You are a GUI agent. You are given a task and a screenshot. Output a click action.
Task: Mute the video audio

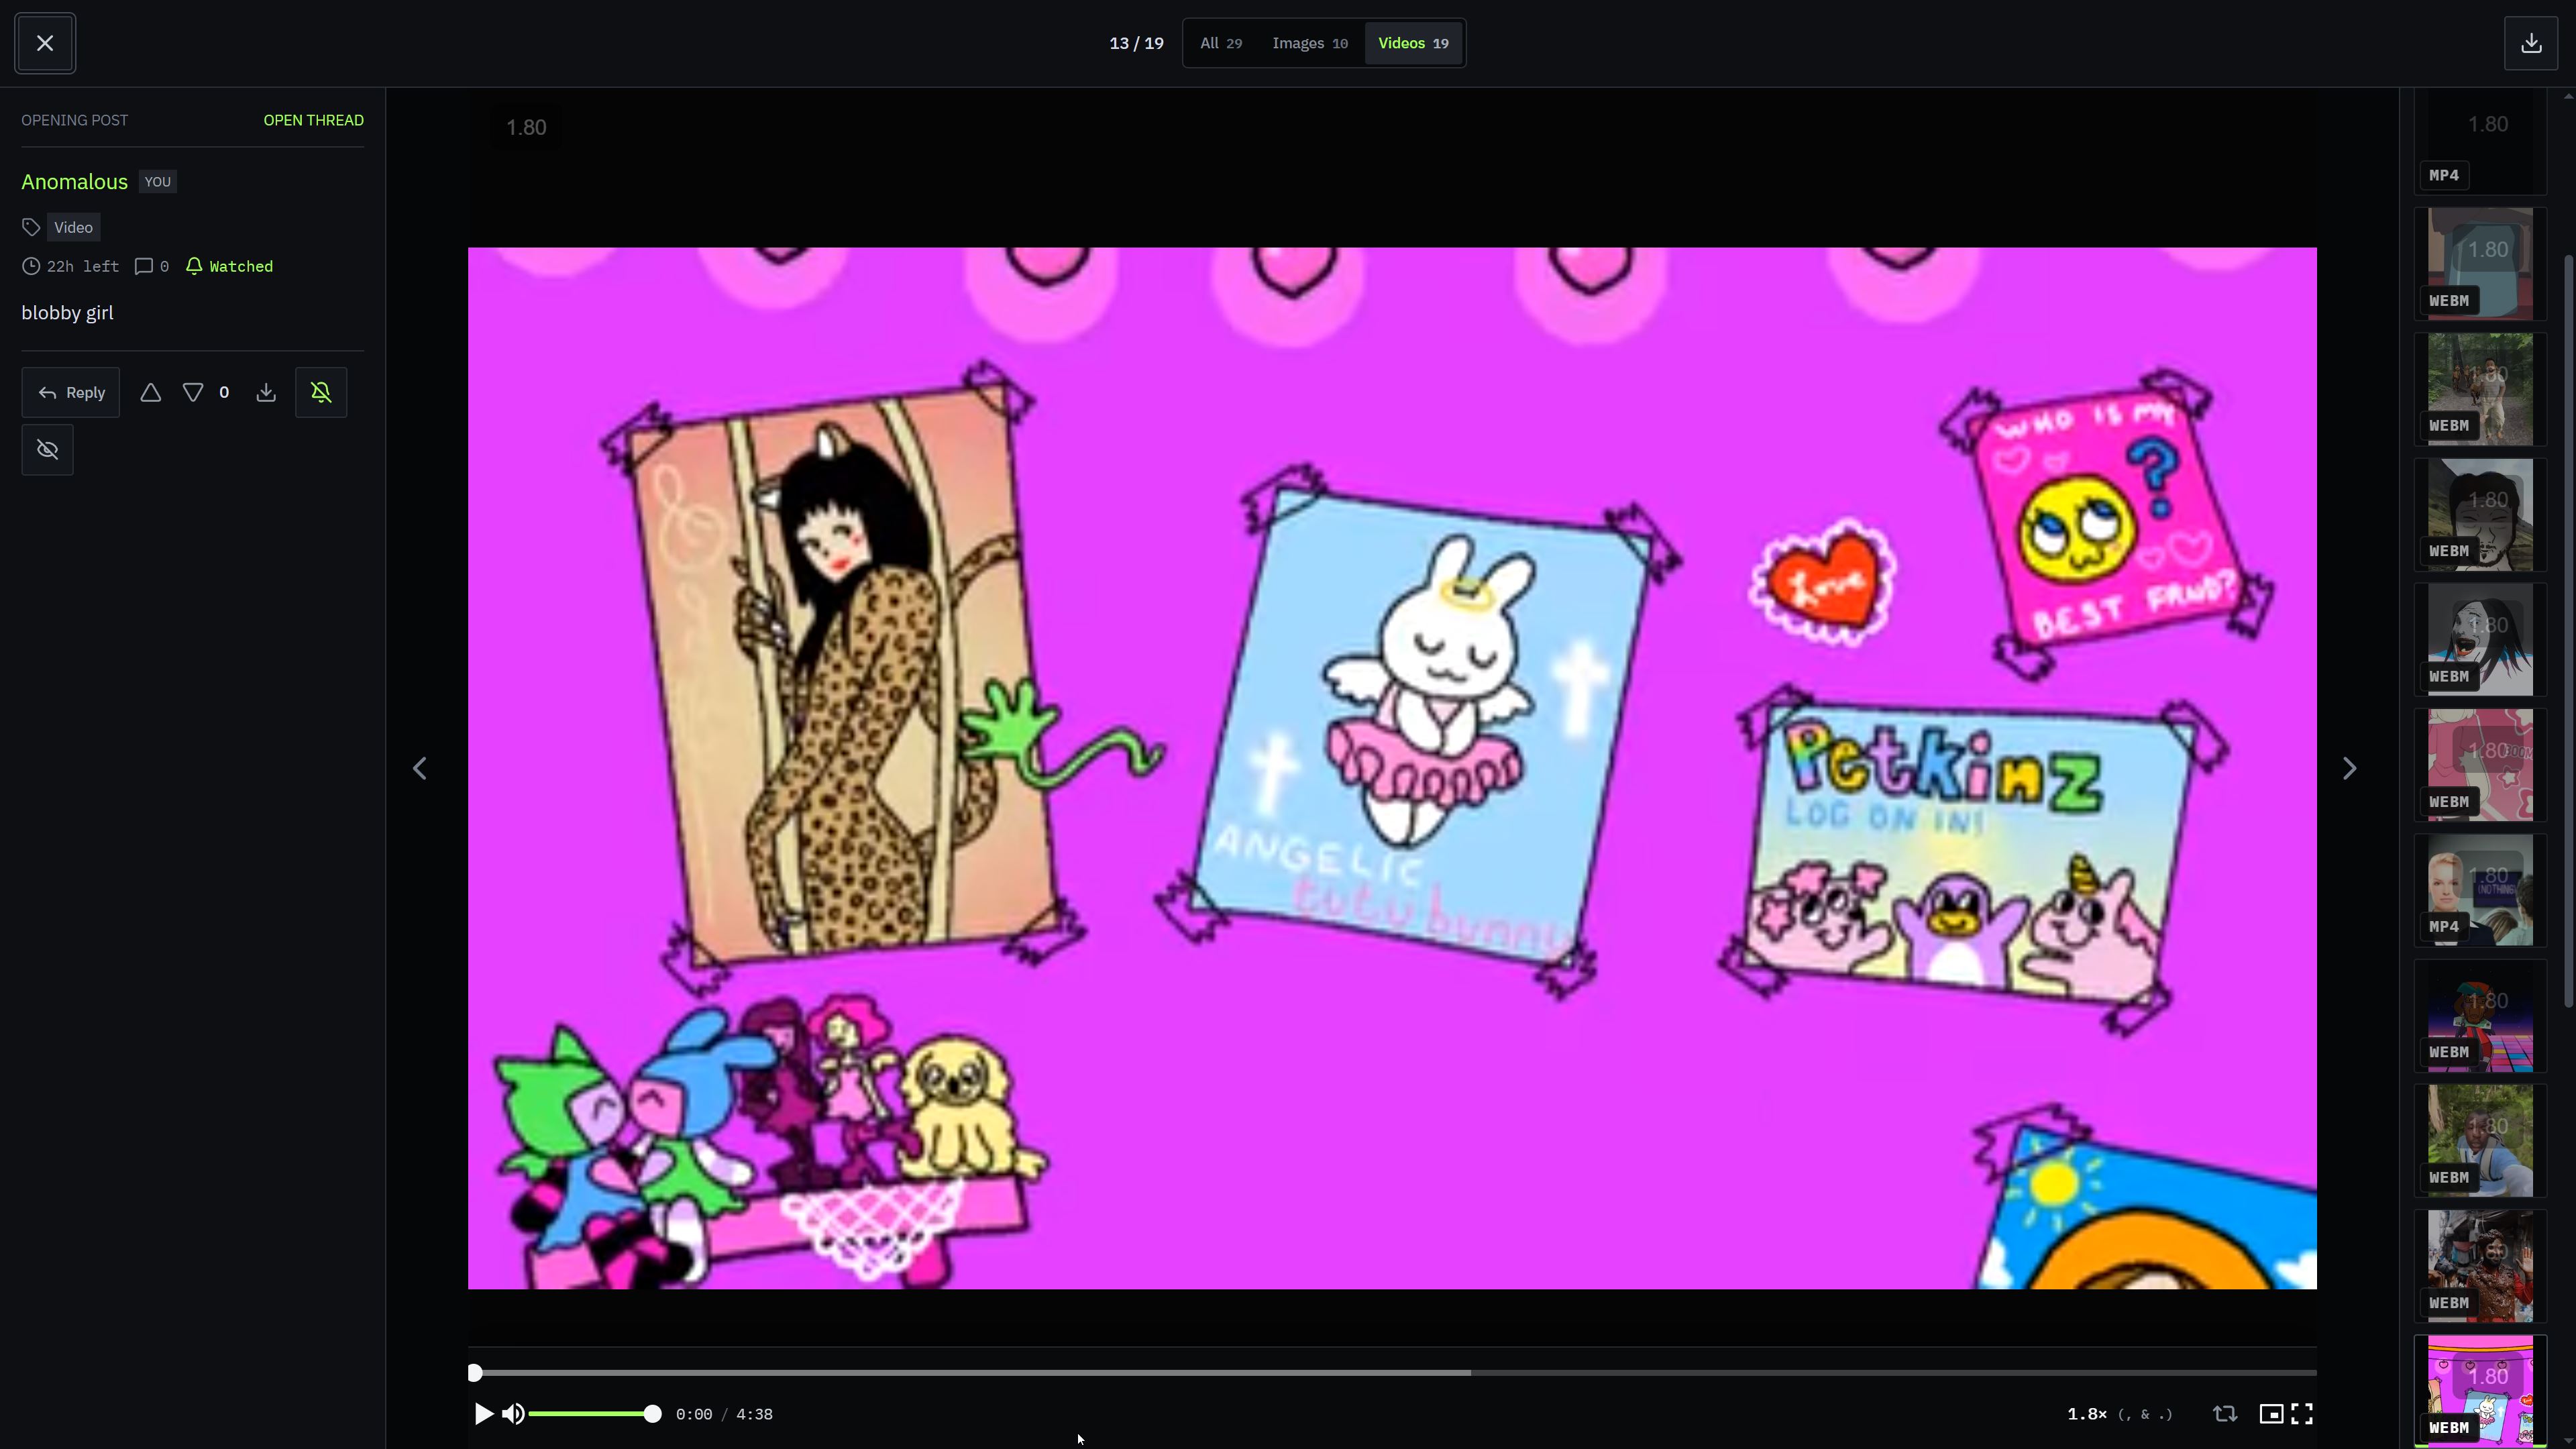[x=513, y=1414]
